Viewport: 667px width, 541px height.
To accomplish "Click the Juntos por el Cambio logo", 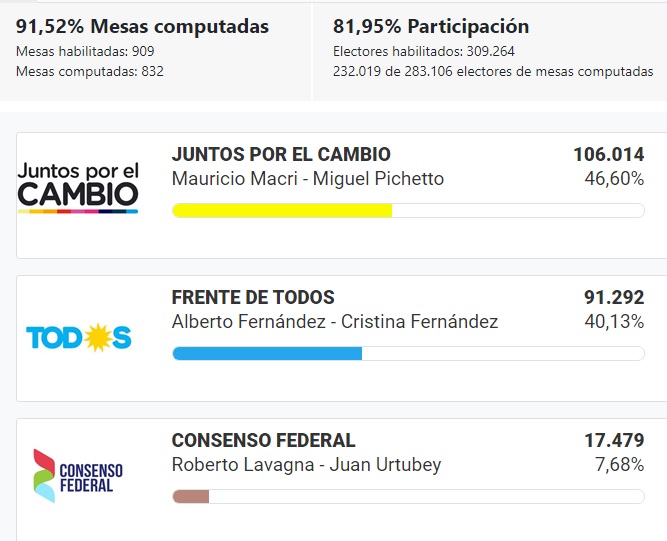I will pos(78,187).
